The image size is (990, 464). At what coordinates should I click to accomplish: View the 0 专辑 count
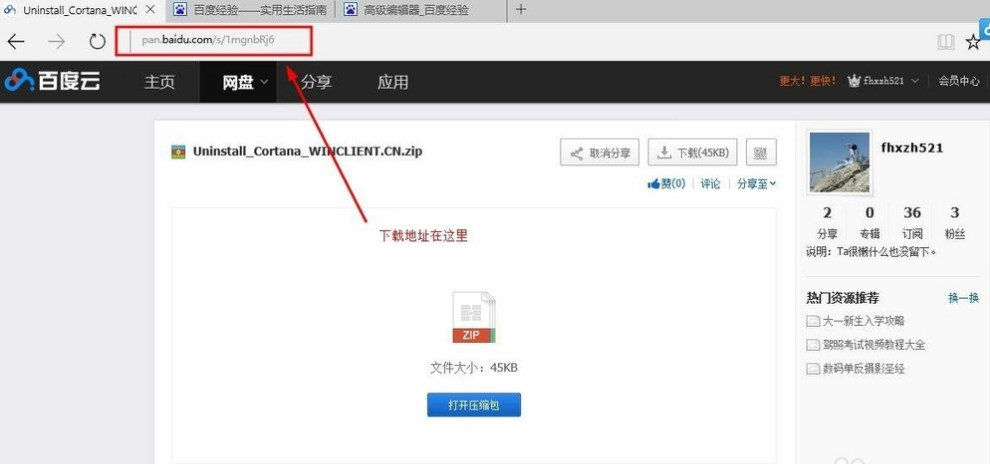click(x=869, y=222)
